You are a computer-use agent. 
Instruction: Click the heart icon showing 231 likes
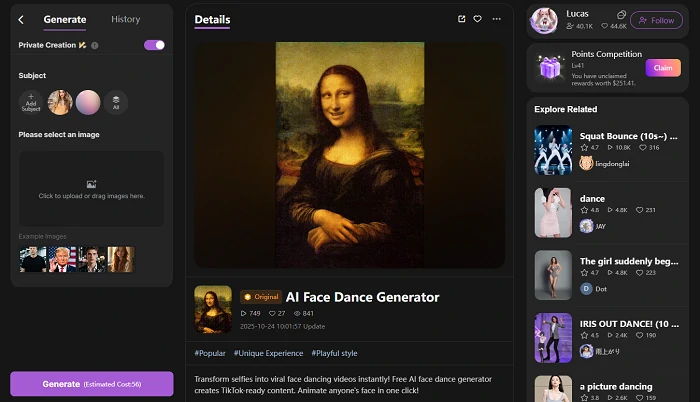pos(639,210)
